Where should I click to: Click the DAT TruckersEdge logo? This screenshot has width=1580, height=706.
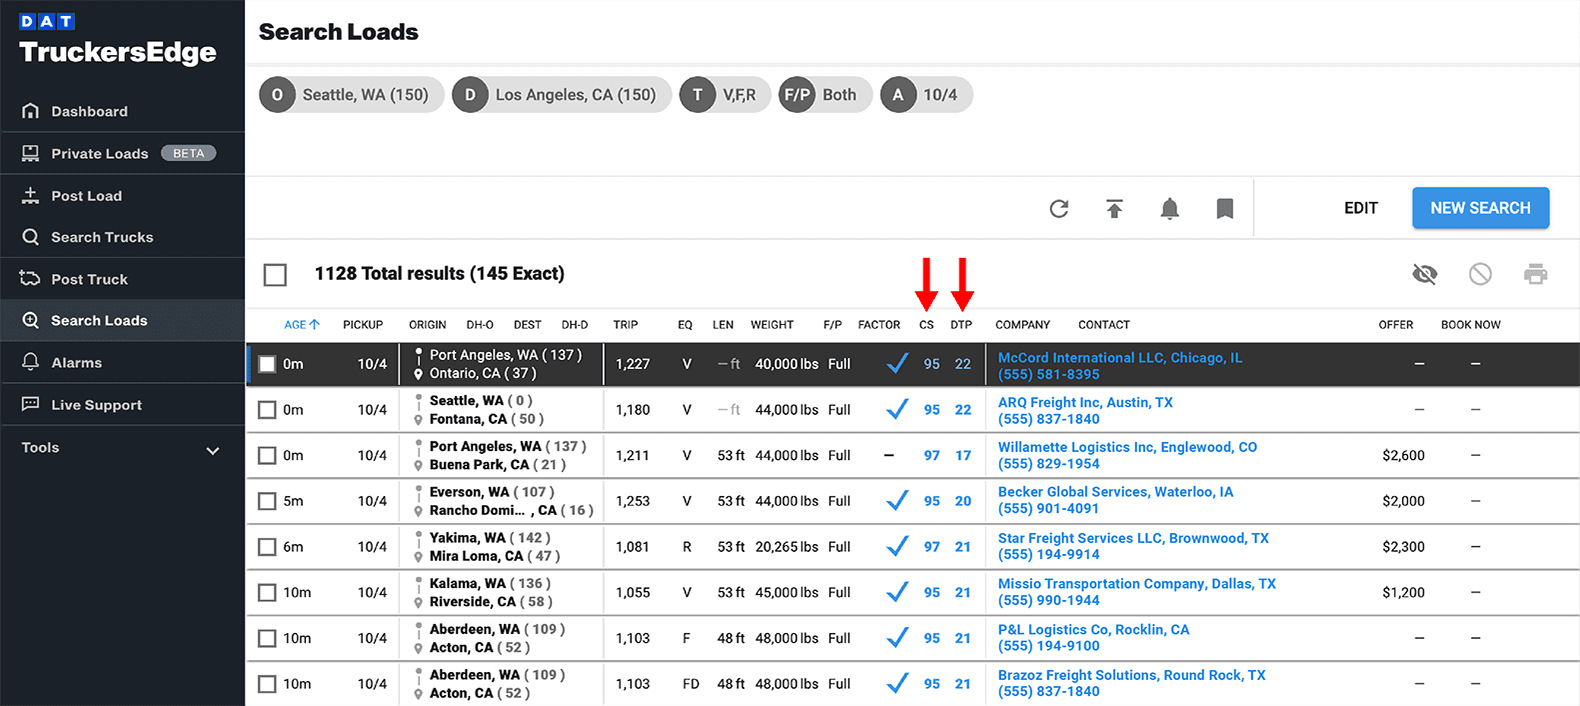pyautogui.click(x=117, y=40)
